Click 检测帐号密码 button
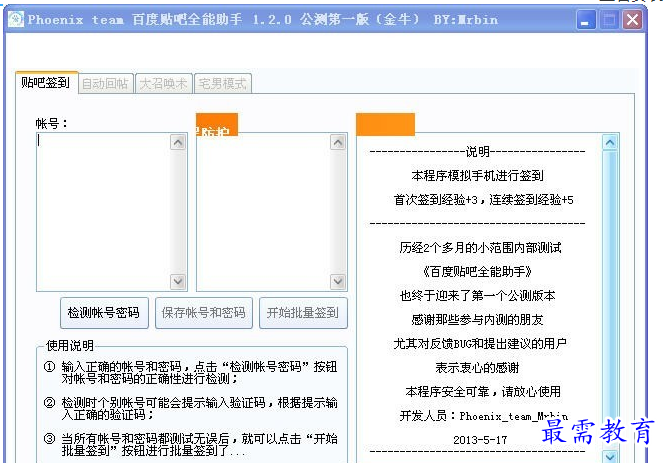663x463 pixels. pyautogui.click(x=104, y=313)
